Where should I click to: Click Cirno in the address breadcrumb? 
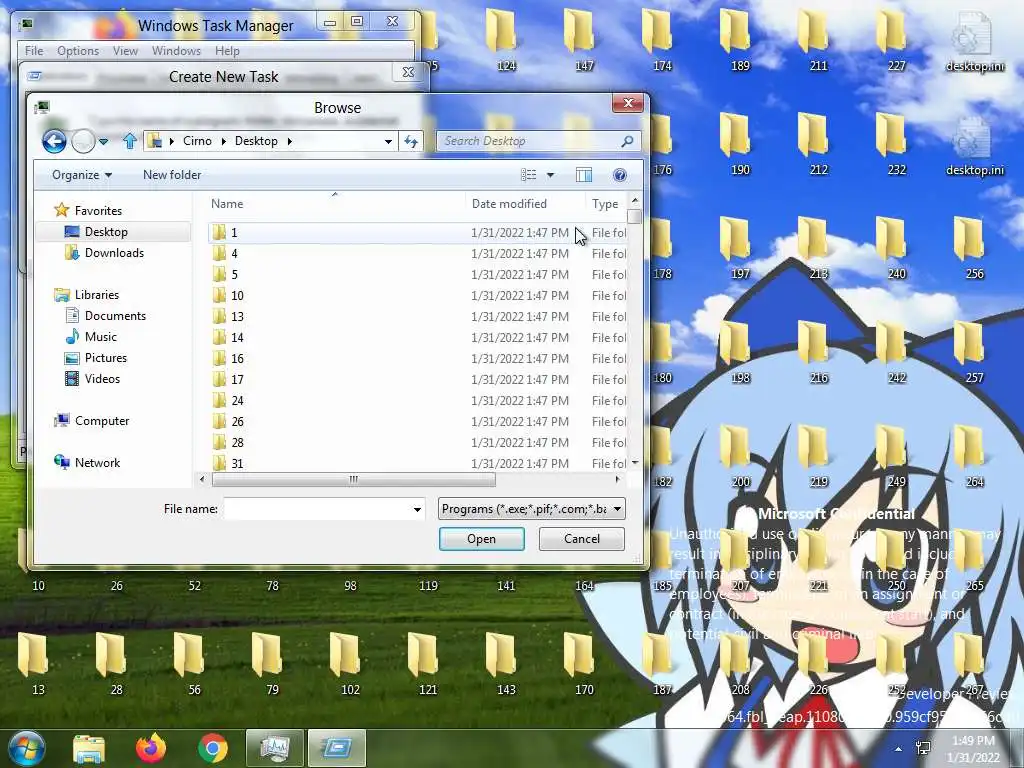click(197, 141)
